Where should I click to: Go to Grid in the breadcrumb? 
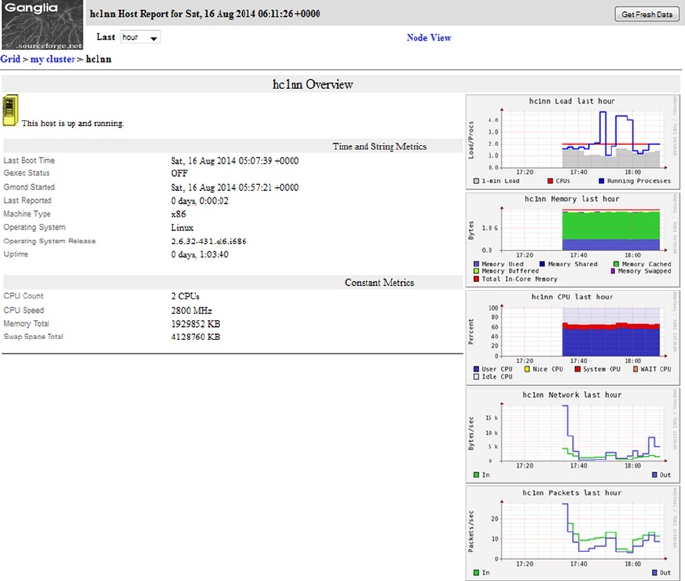point(10,60)
